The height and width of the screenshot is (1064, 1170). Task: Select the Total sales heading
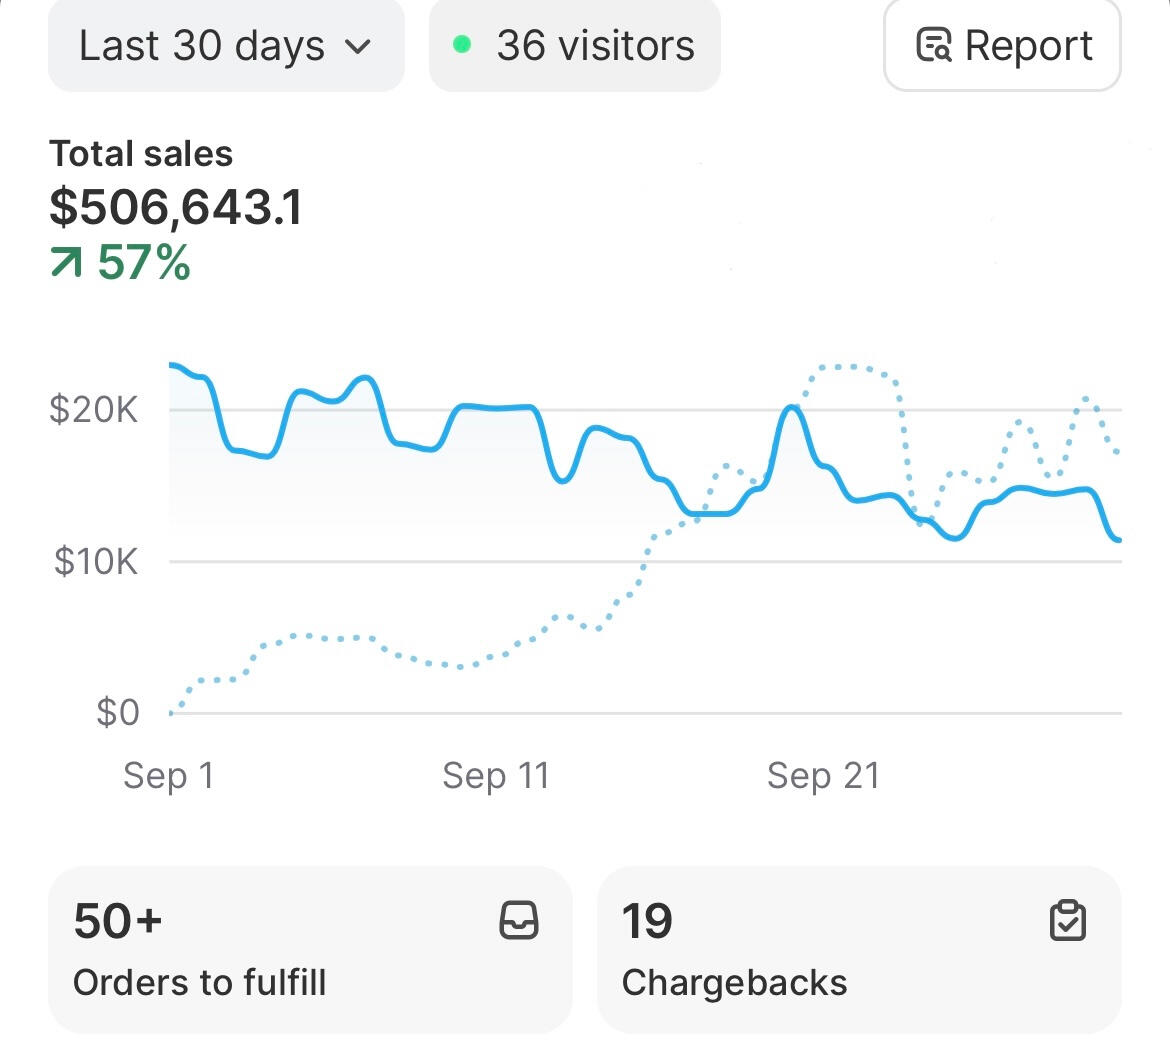[x=141, y=154]
